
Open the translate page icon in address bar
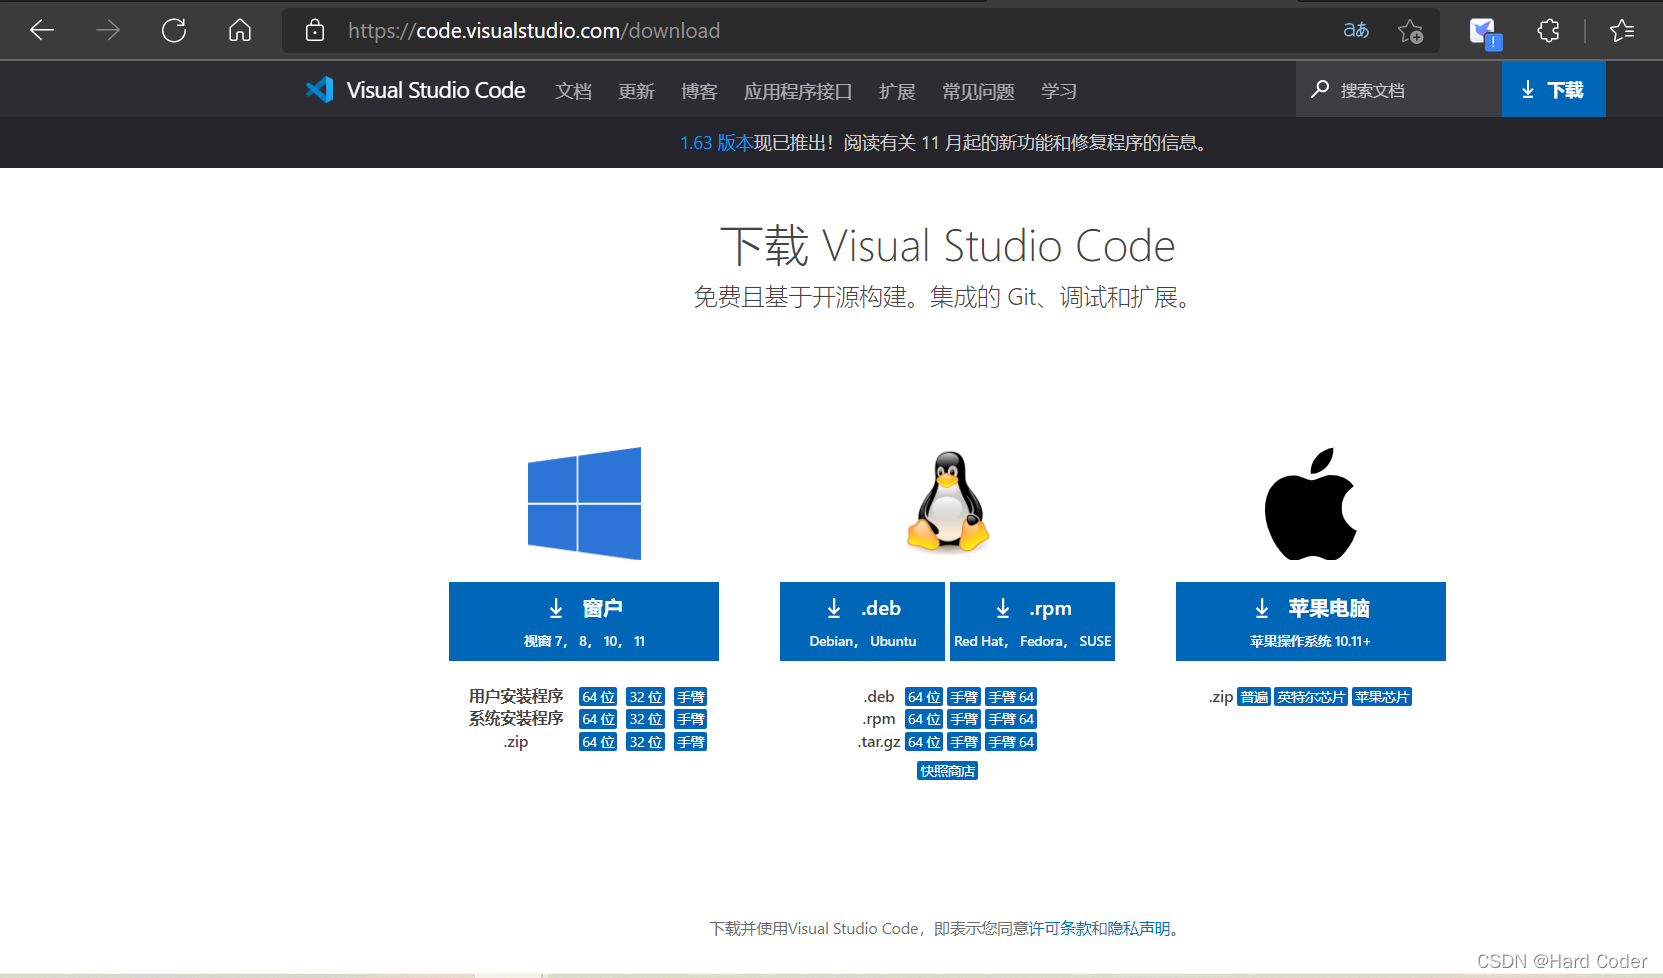[1356, 30]
